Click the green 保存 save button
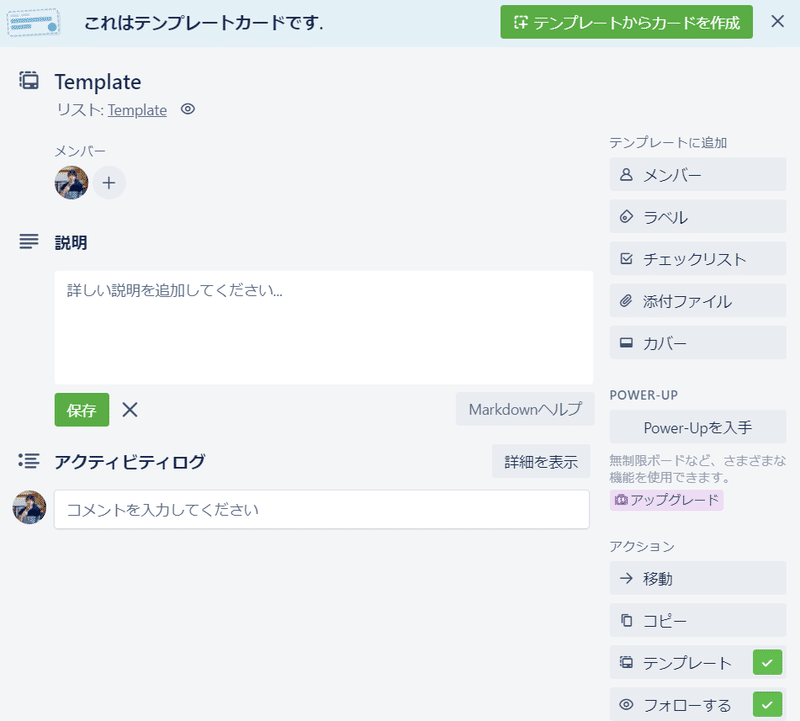Viewport: 800px width, 721px height. (81, 410)
